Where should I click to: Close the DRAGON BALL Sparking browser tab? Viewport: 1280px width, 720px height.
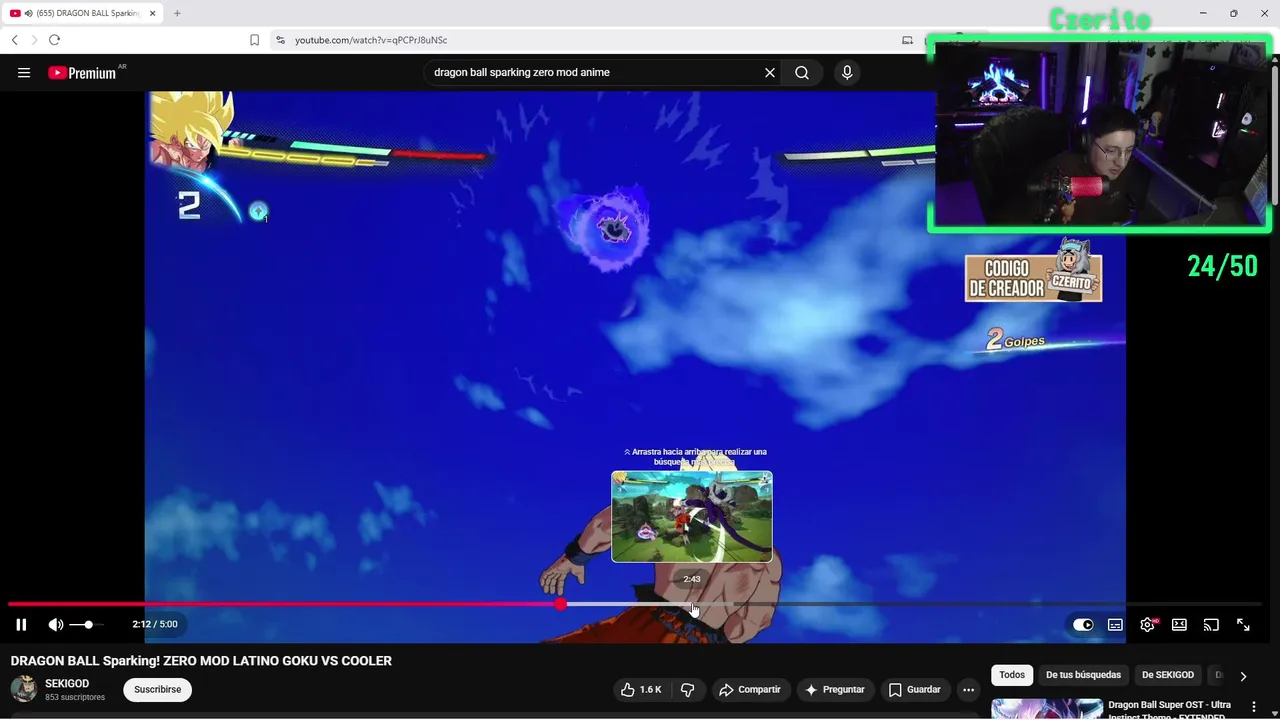point(154,13)
